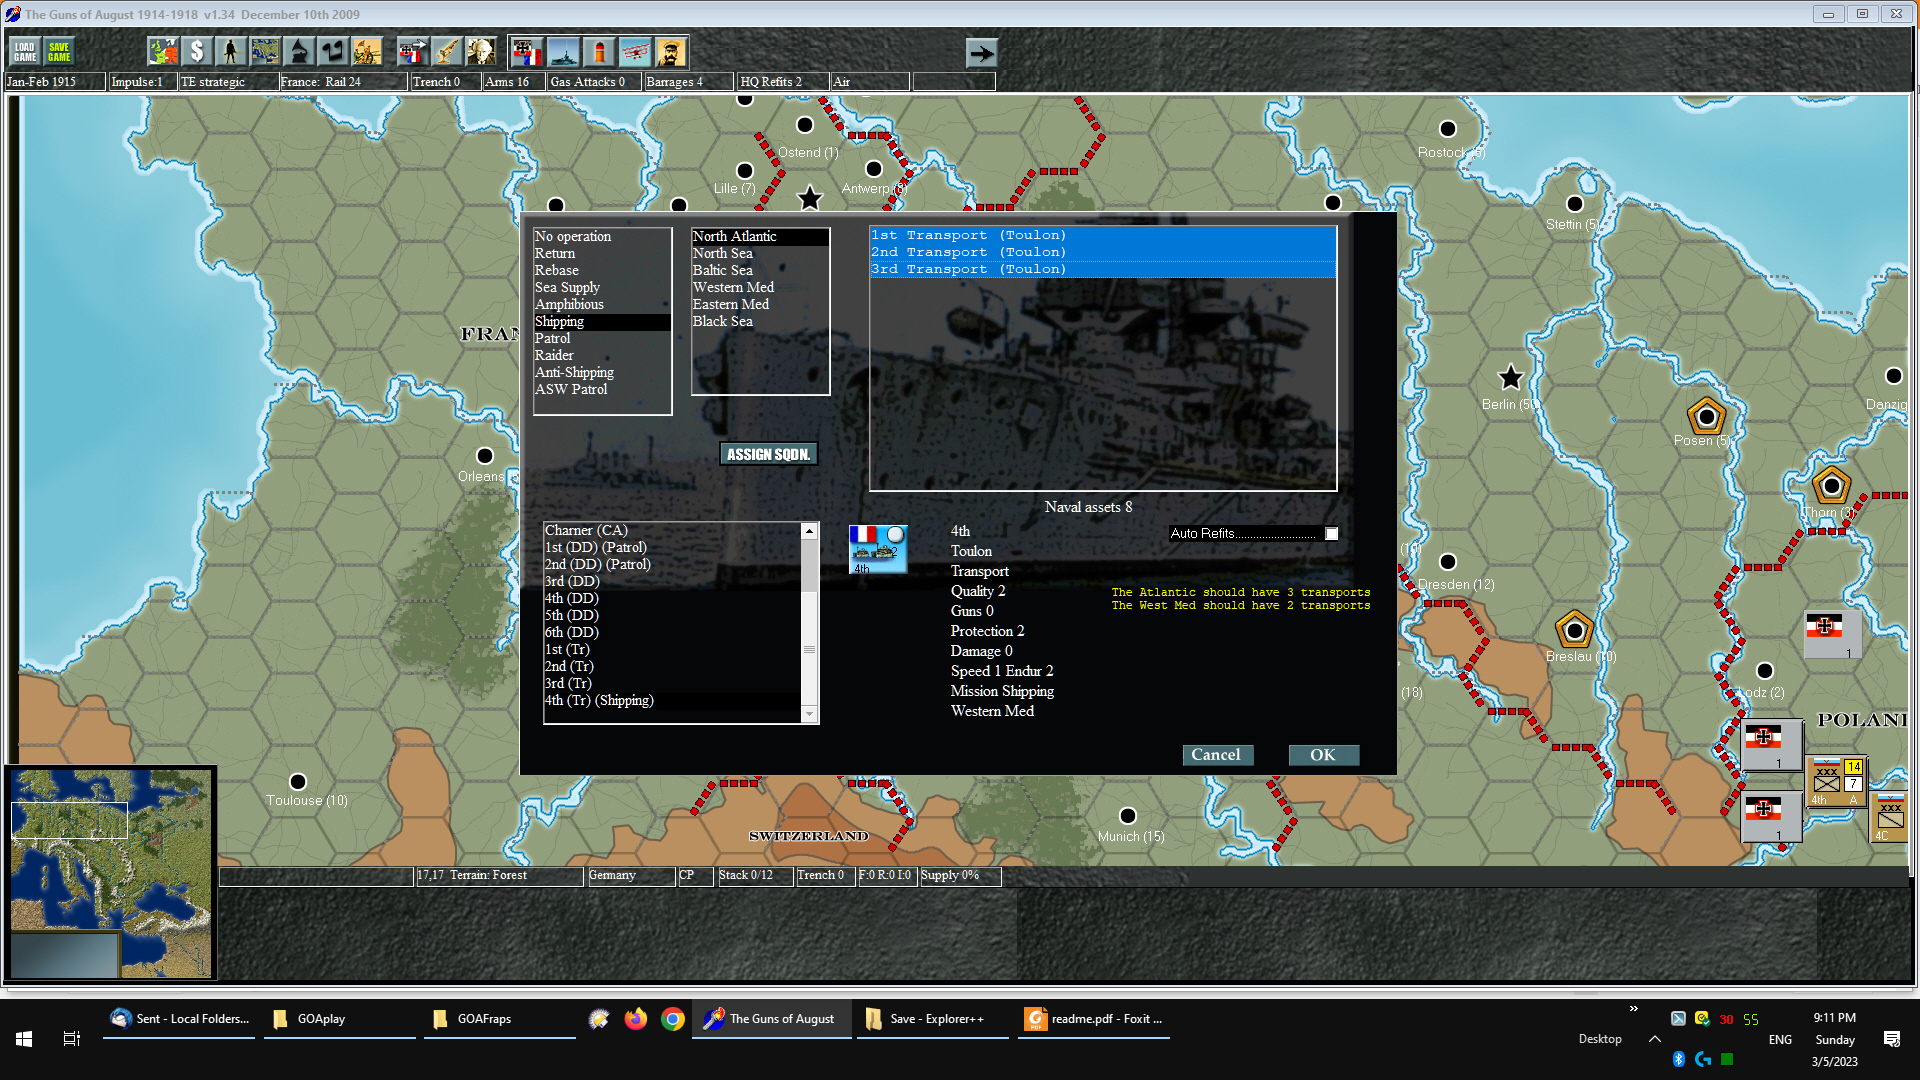Viewport: 1920px width, 1080px height.
Task: Select Baltic Sea zone
Action: (760, 271)
